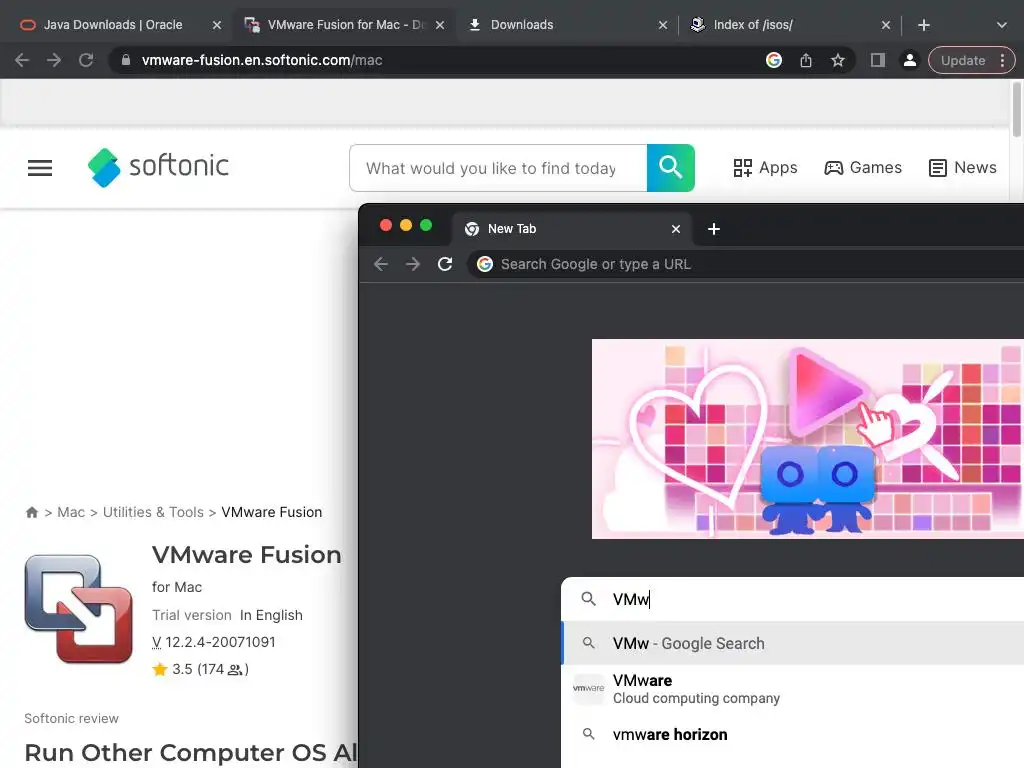This screenshot has height=768, width=1024.
Task: Click the lock icon beside the softonic.com URL
Action: [x=126, y=60]
